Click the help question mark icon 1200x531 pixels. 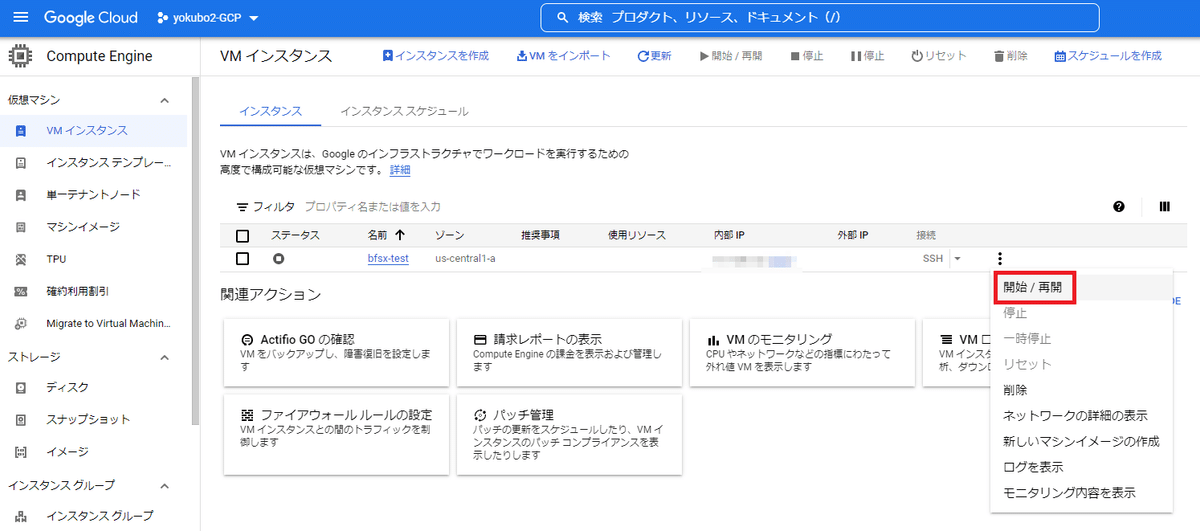click(x=1119, y=207)
